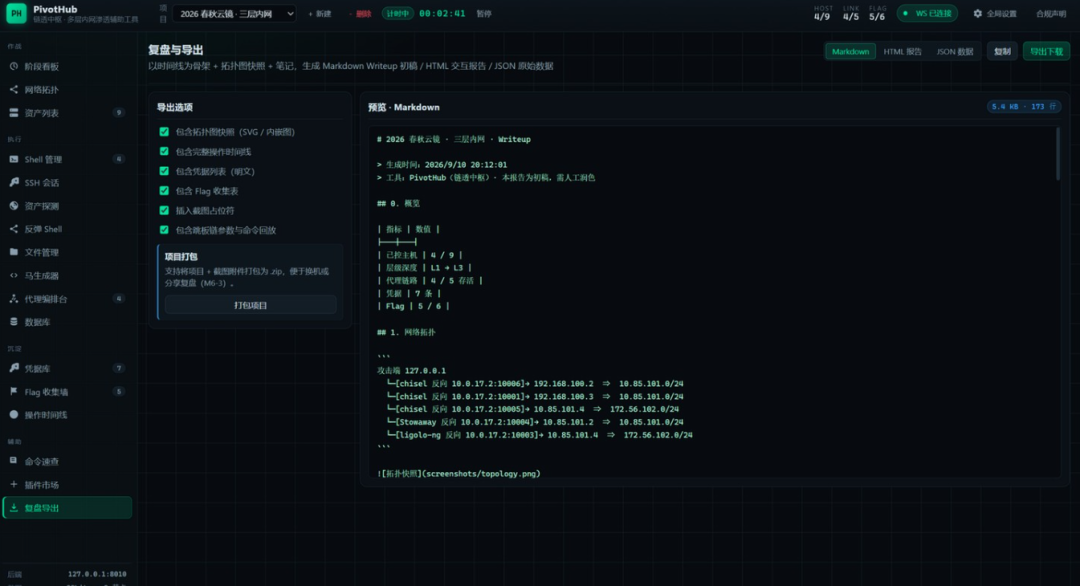Open 凭据库 key icon
1080x586 pixels.
(14, 368)
